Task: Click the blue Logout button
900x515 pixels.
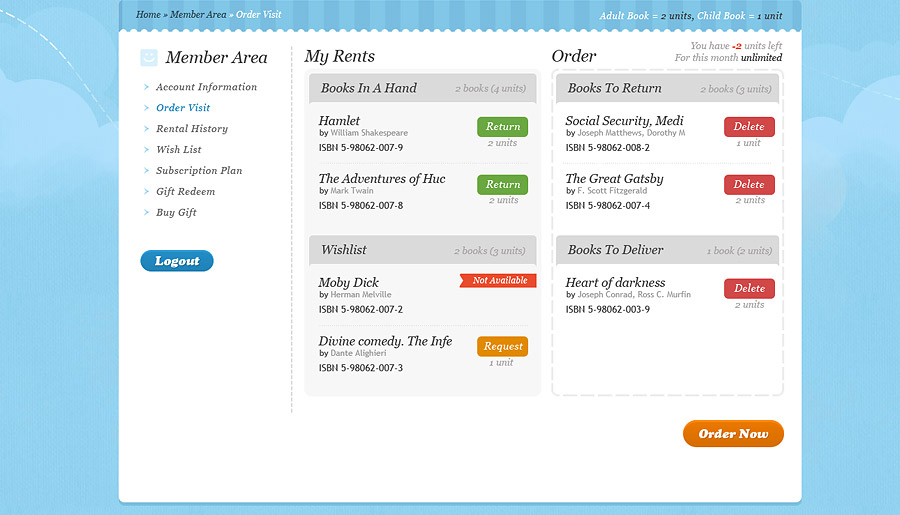Action: tap(177, 261)
